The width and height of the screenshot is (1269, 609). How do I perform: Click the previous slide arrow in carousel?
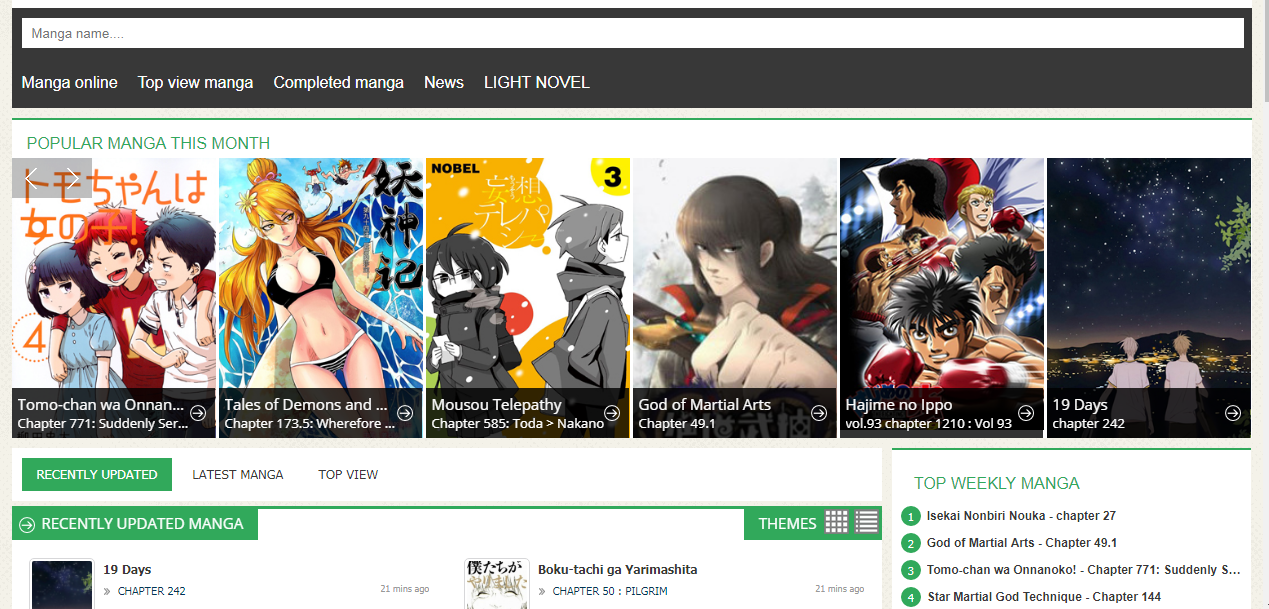pyautogui.click(x=32, y=178)
